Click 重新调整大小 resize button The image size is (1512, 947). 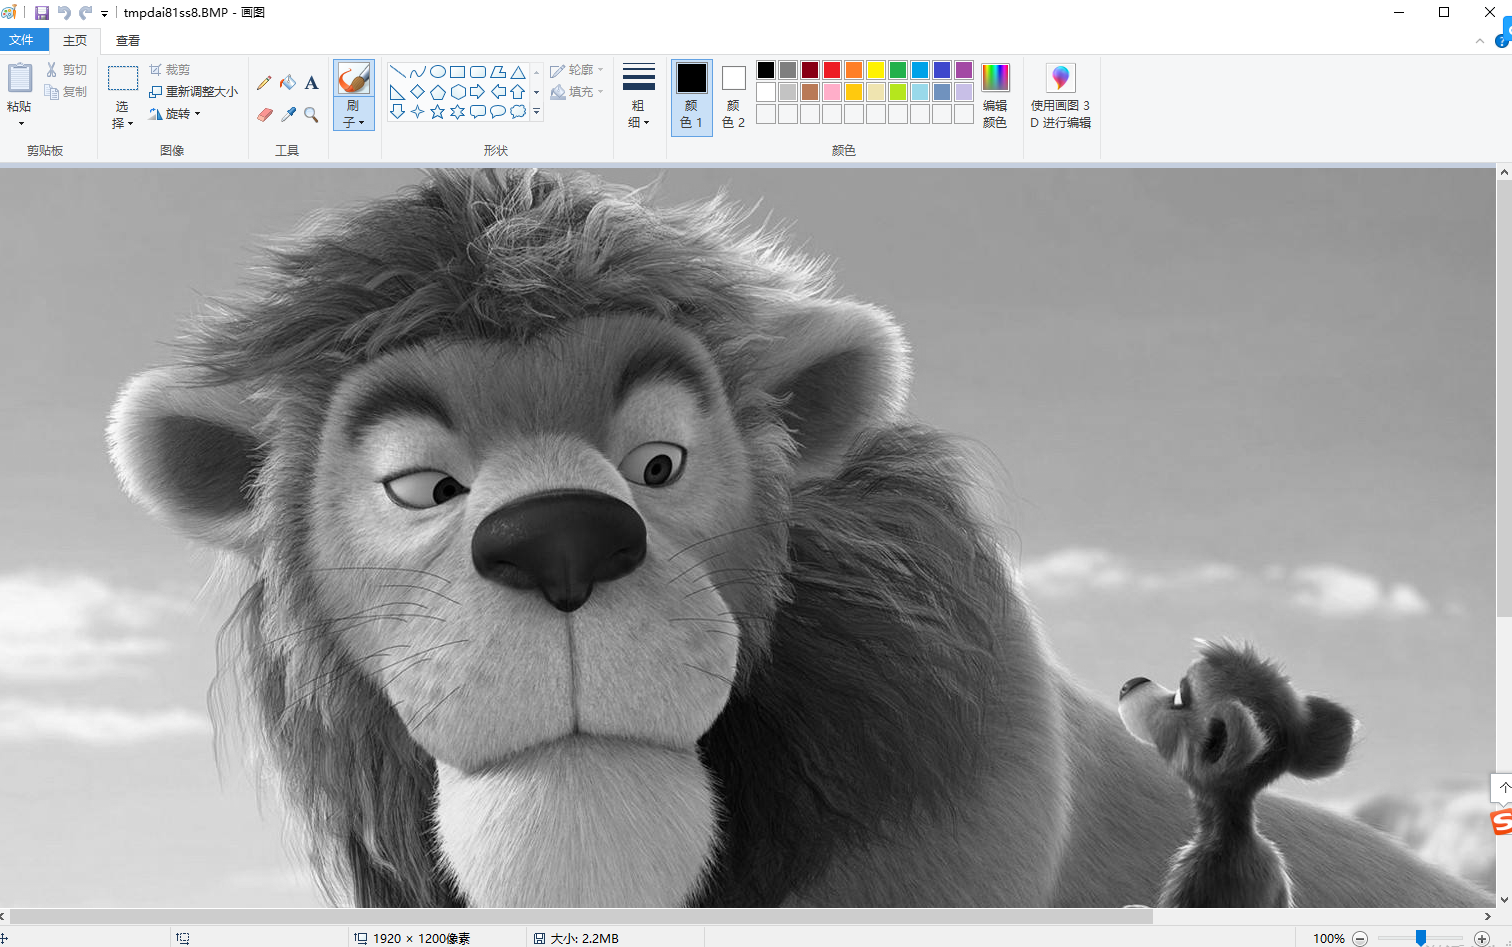click(194, 92)
